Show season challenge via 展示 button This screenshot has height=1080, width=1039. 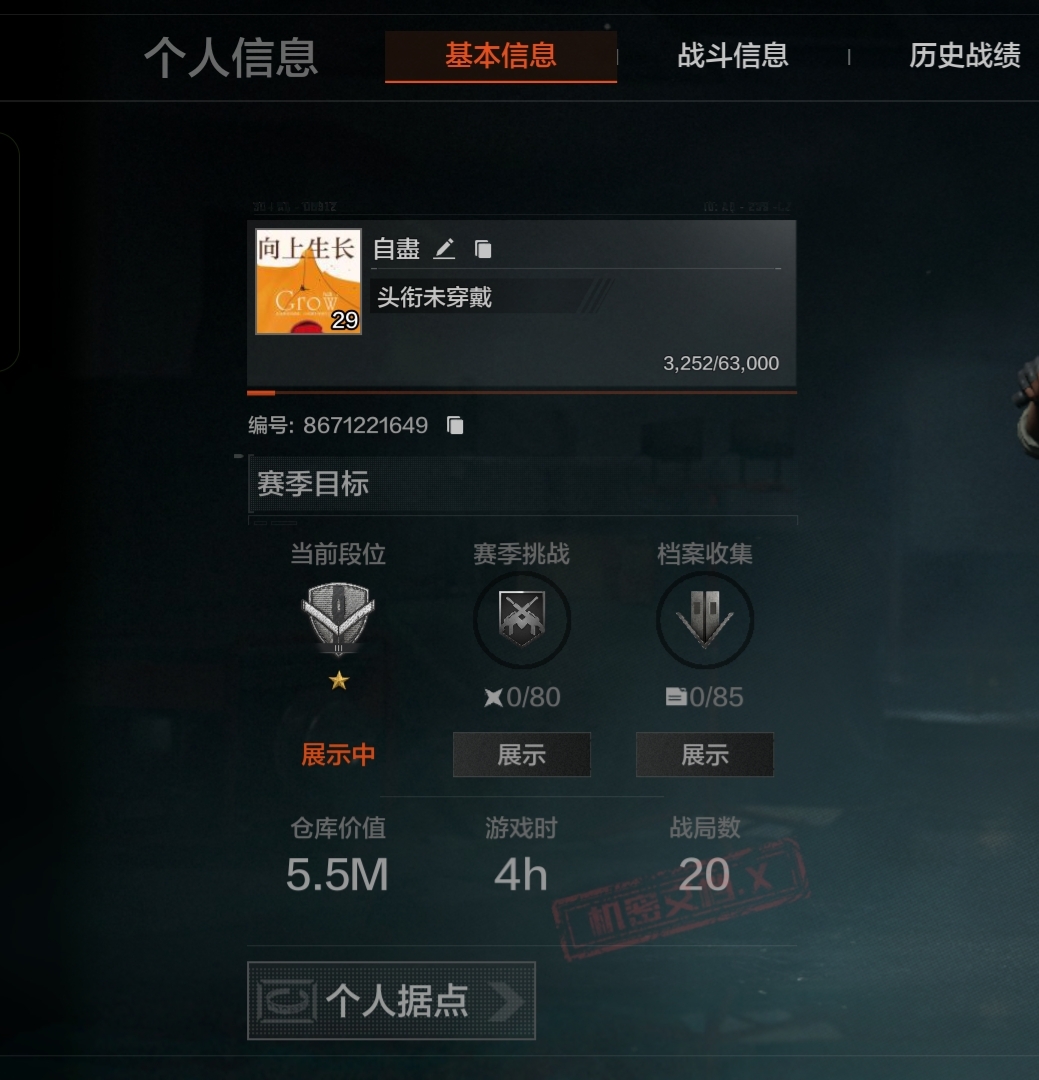[x=522, y=755]
